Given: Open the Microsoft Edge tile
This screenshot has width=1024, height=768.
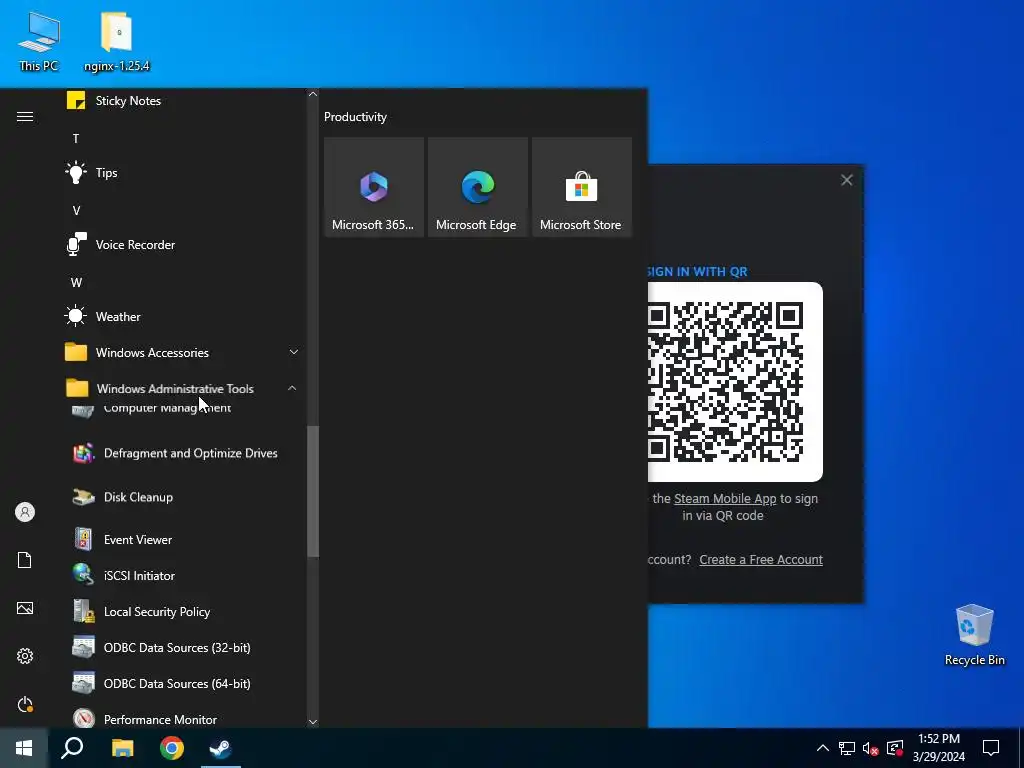Looking at the screenshot, I should [x=477, y=187].
